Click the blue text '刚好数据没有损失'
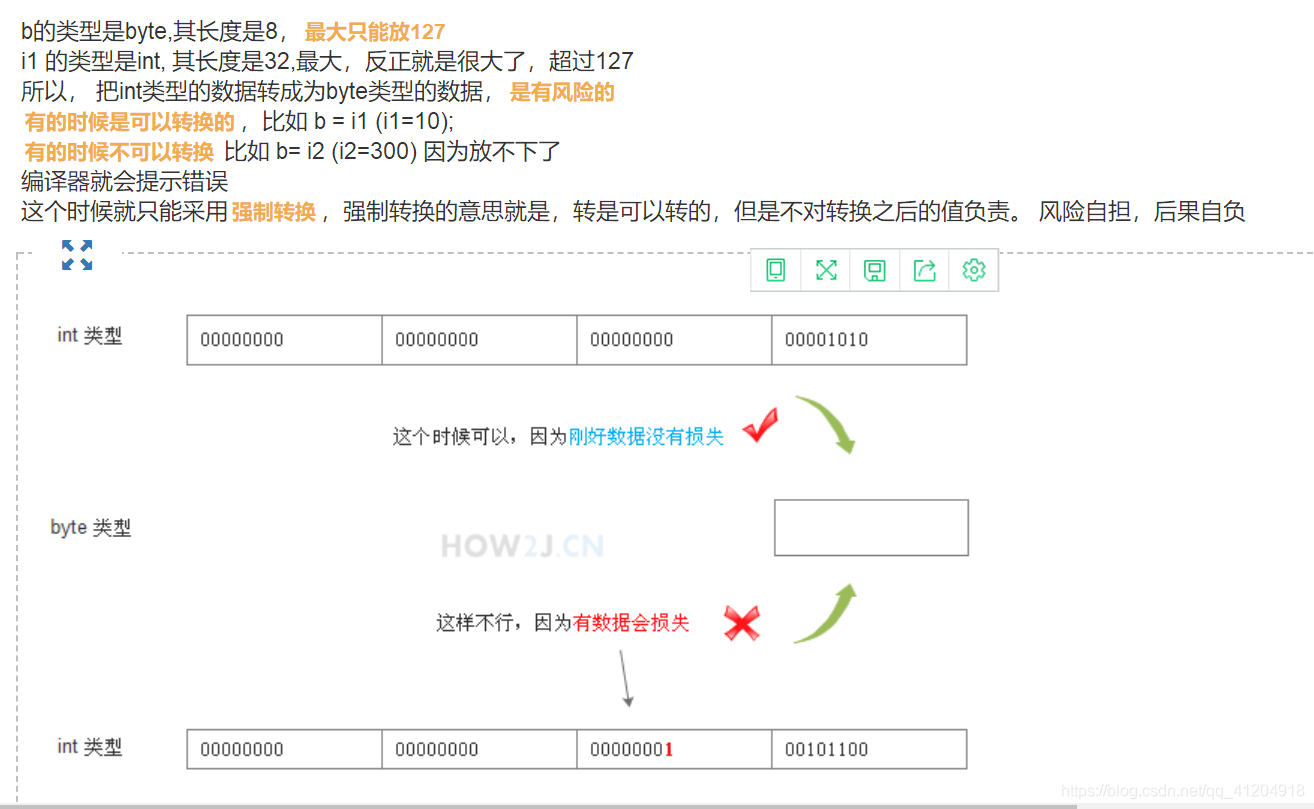This screenshot has width=1314, height=809. 646,437
